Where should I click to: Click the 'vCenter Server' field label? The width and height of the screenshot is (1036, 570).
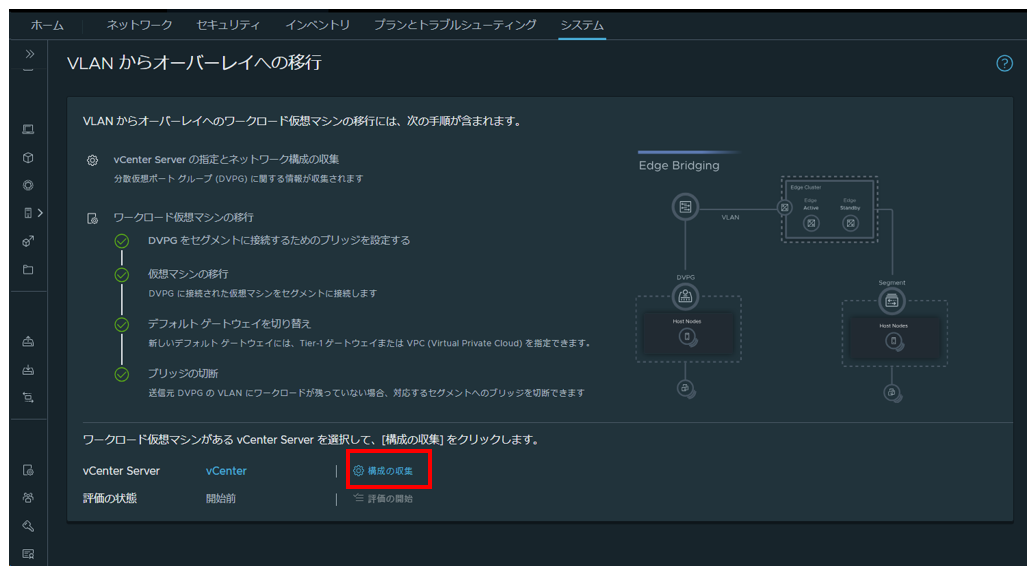(121, 471)
